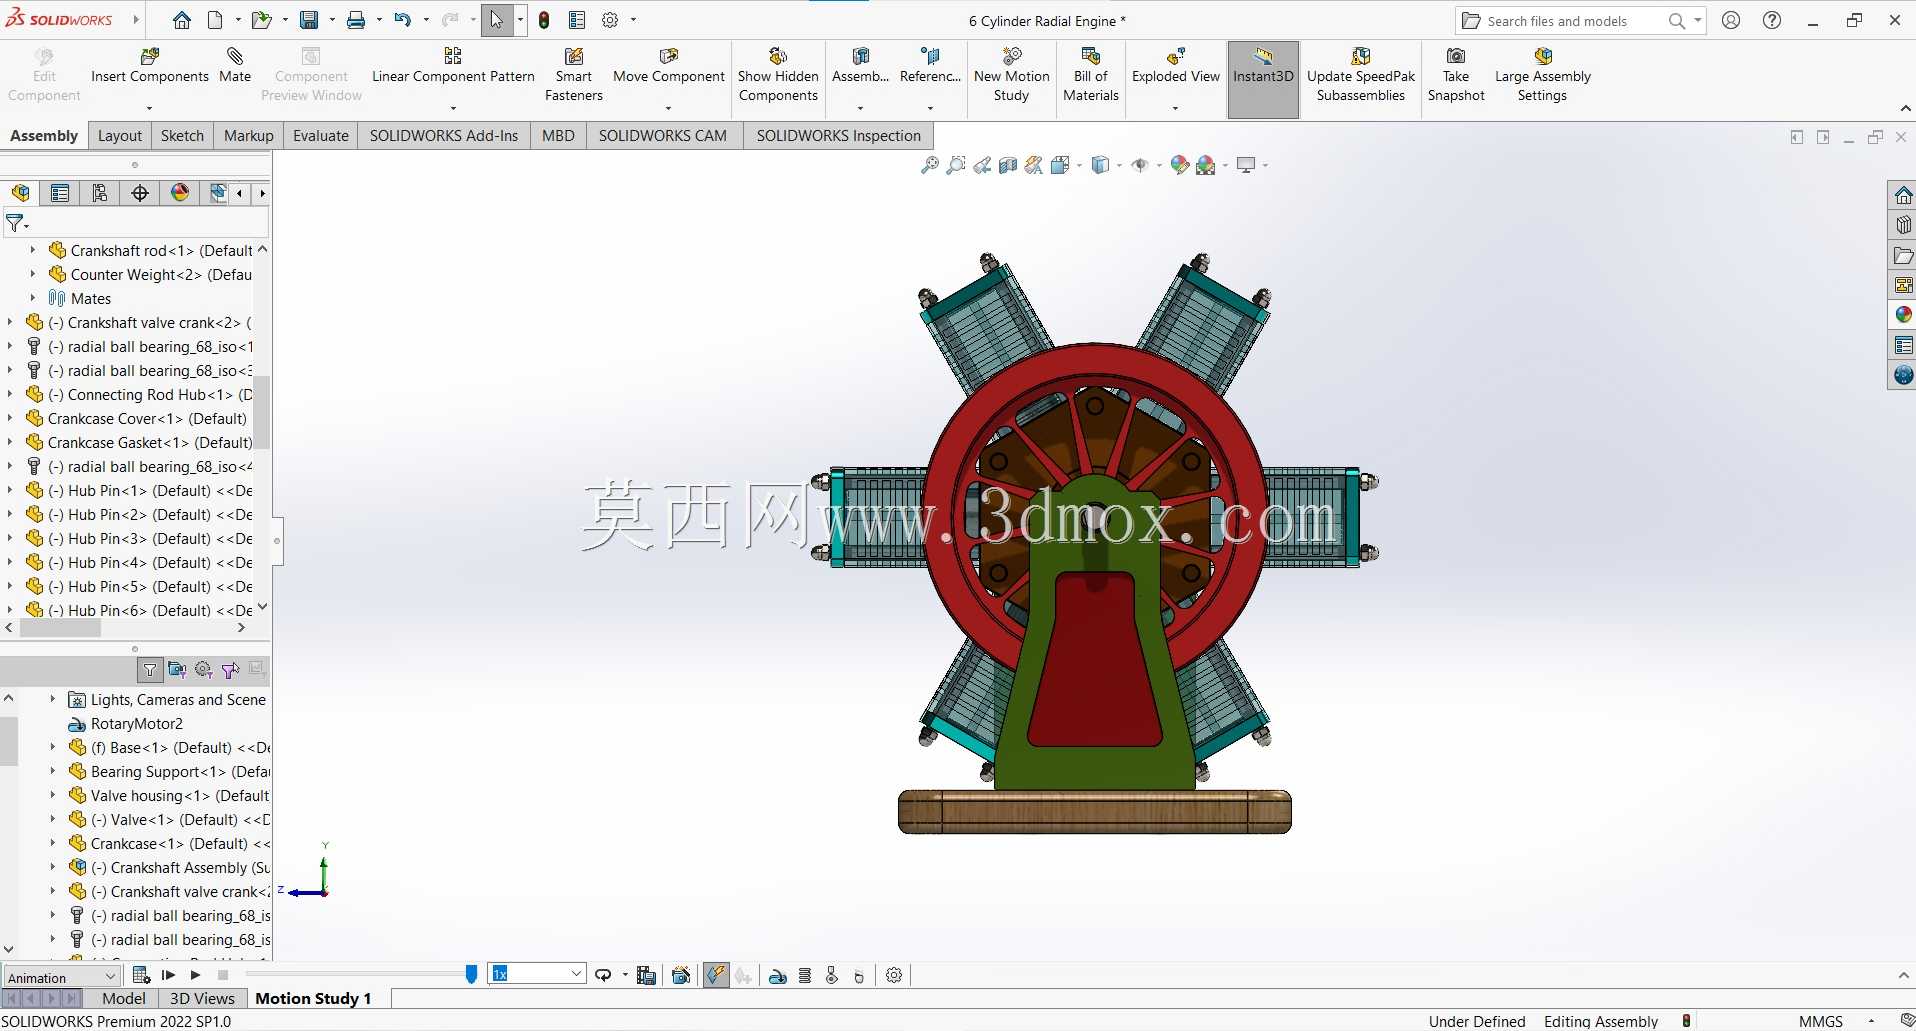Screen dimensions: 1916x1031
Task: Open the DisplayManager tab
Action: (180, 193)
